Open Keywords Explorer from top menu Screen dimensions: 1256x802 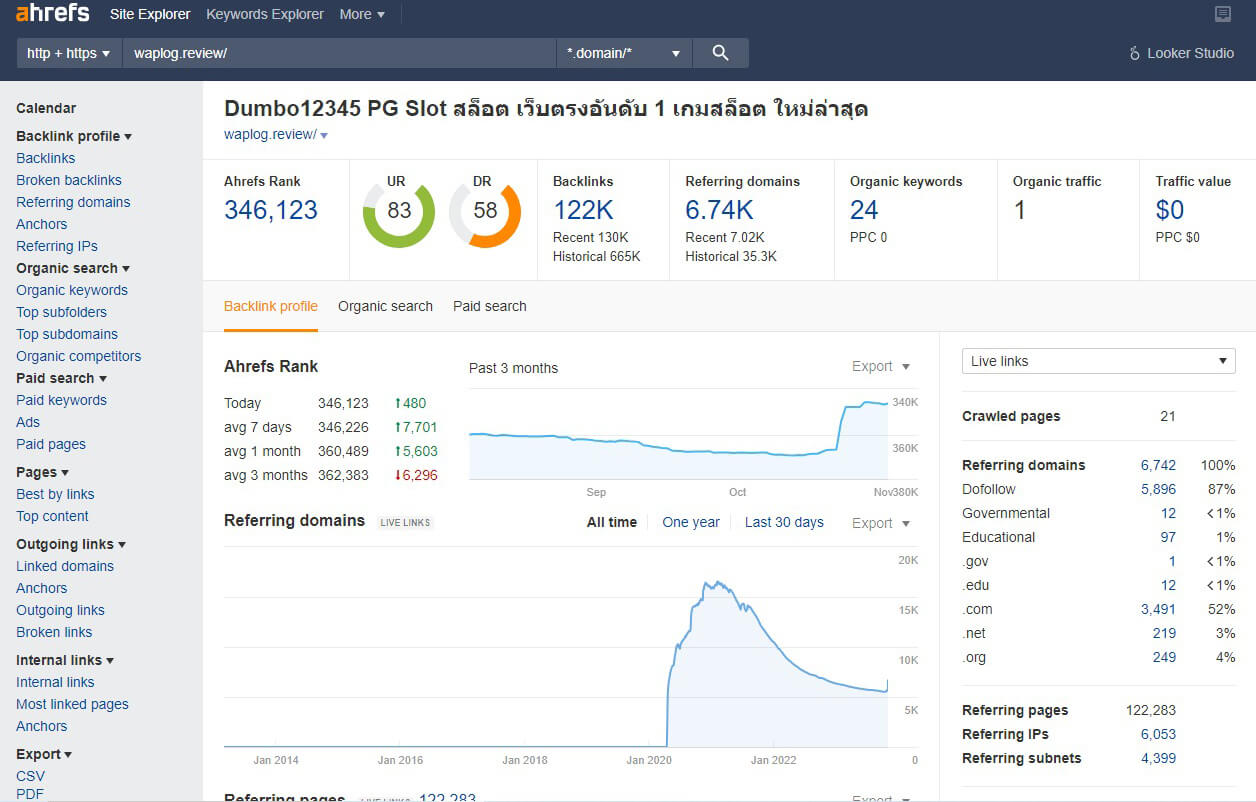[x=265, y=14]
